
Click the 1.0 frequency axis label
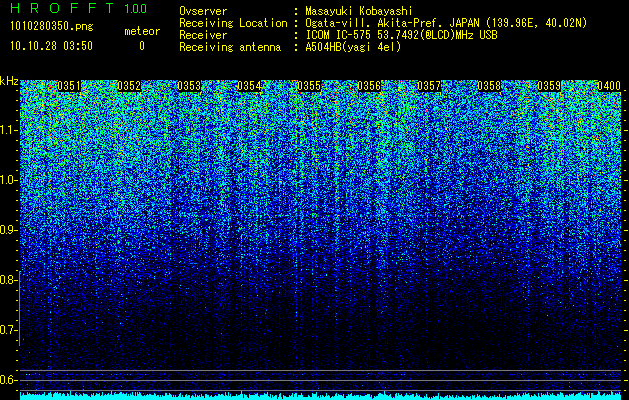7,180
